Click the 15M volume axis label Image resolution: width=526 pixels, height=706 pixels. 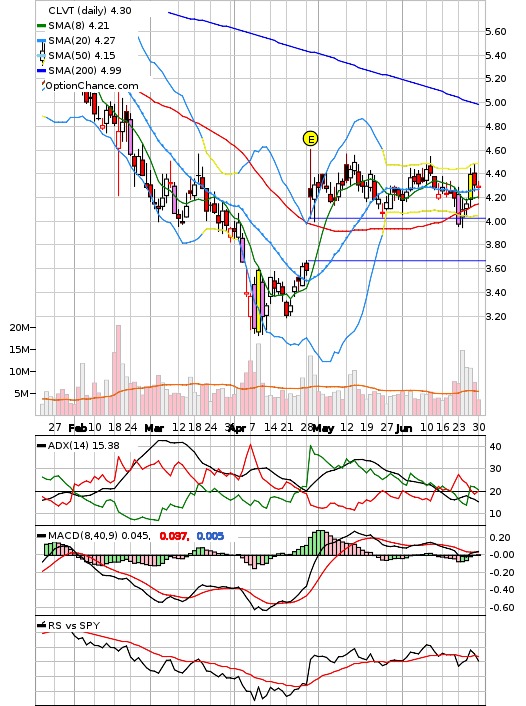[19, 349]
